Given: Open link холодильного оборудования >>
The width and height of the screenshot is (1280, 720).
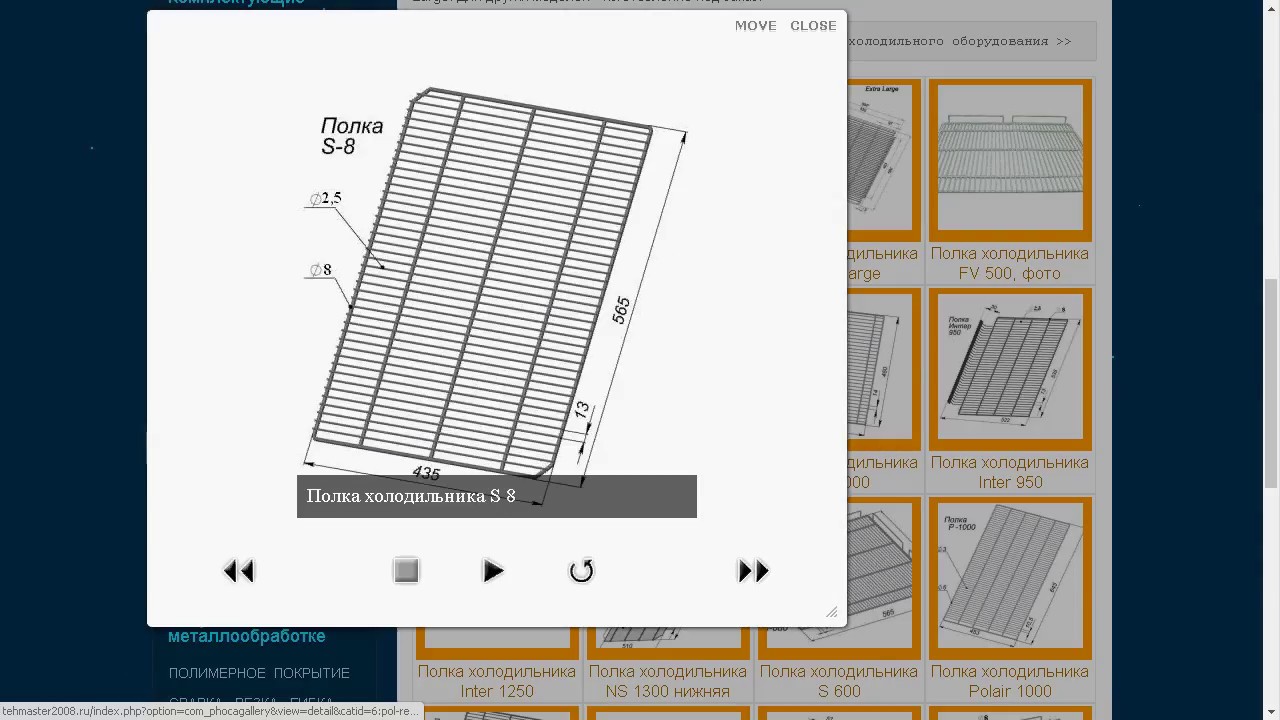Looking at the screenshot, I should click(960, 41).
